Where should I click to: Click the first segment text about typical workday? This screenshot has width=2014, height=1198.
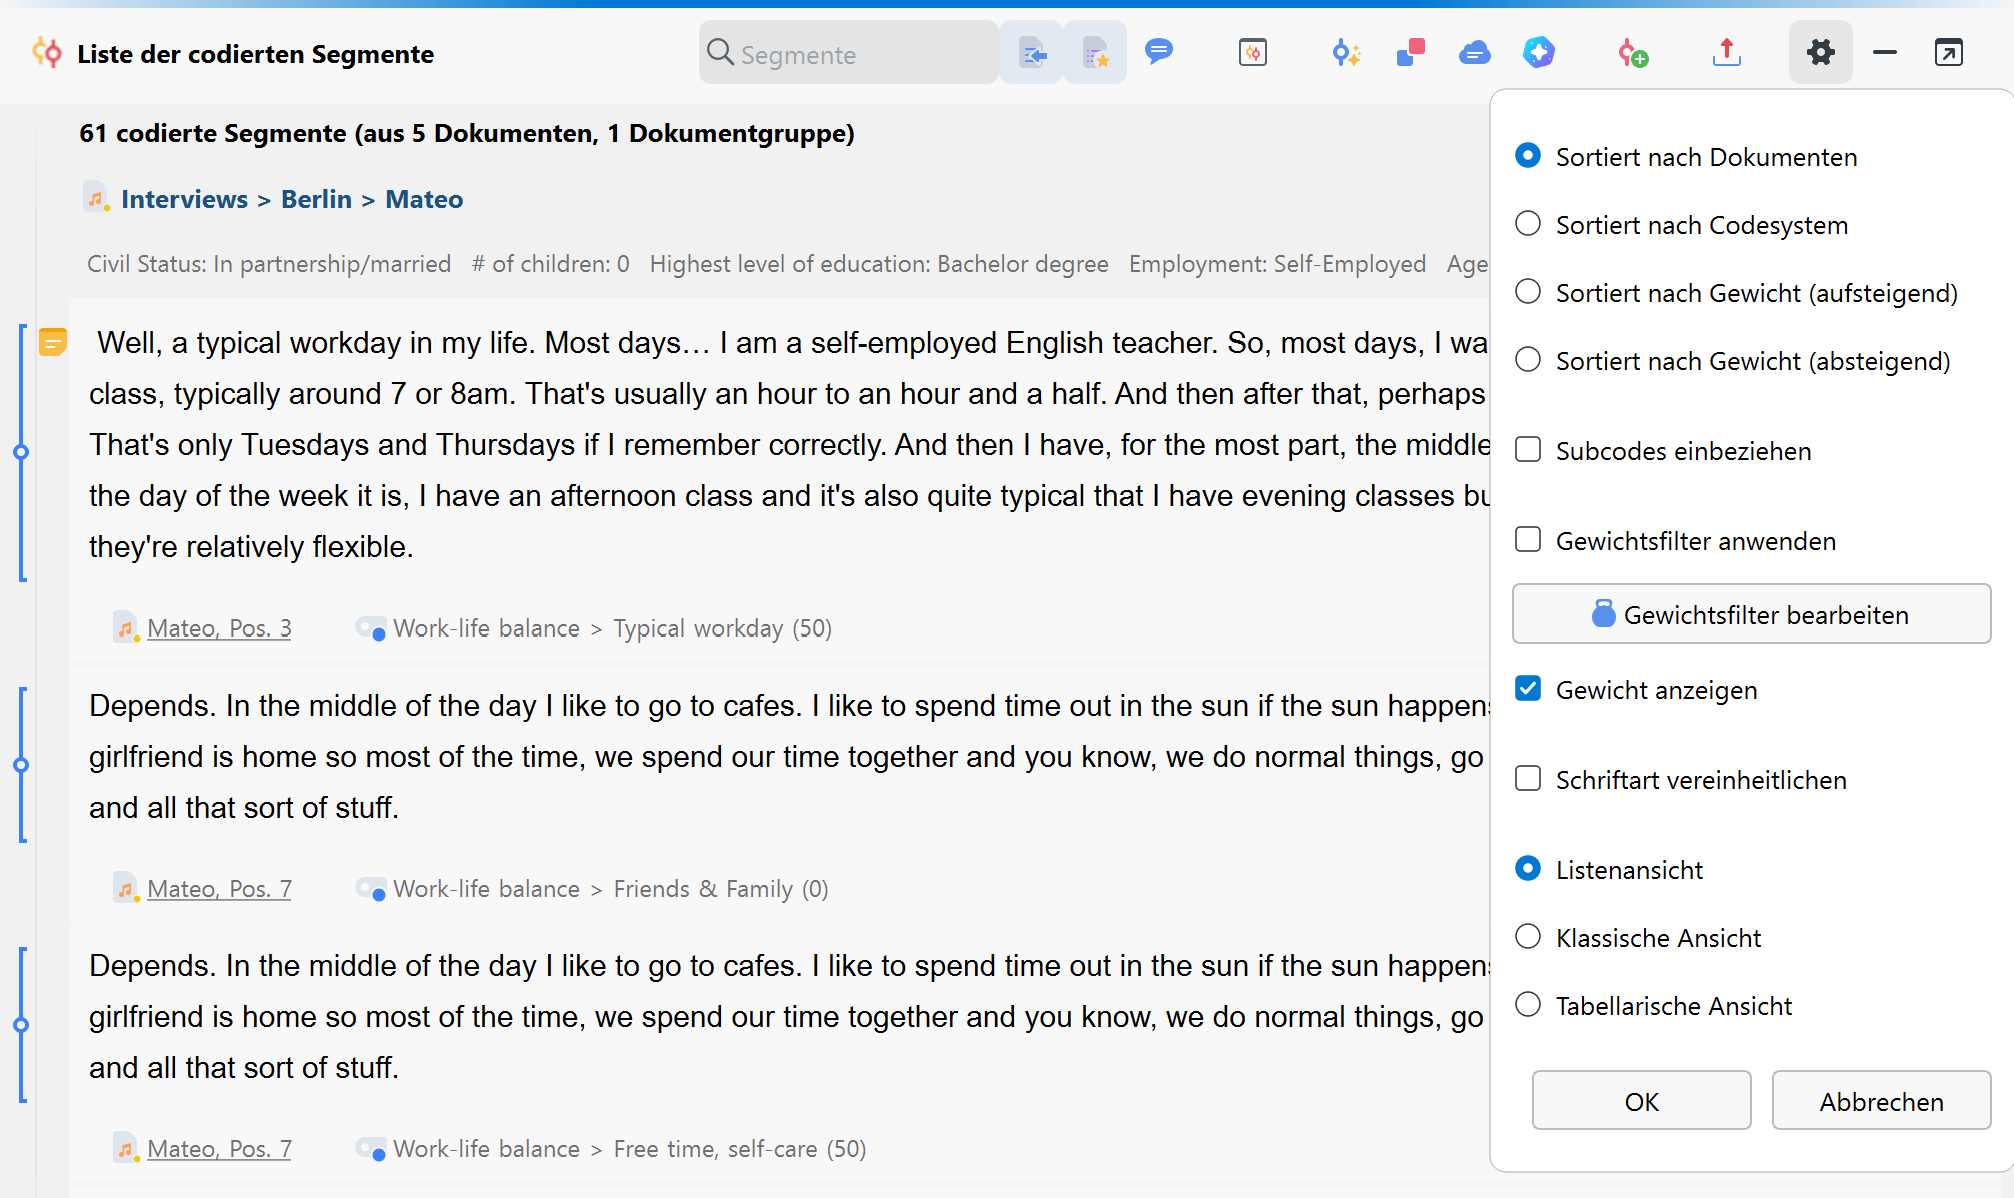pos(789,445)
